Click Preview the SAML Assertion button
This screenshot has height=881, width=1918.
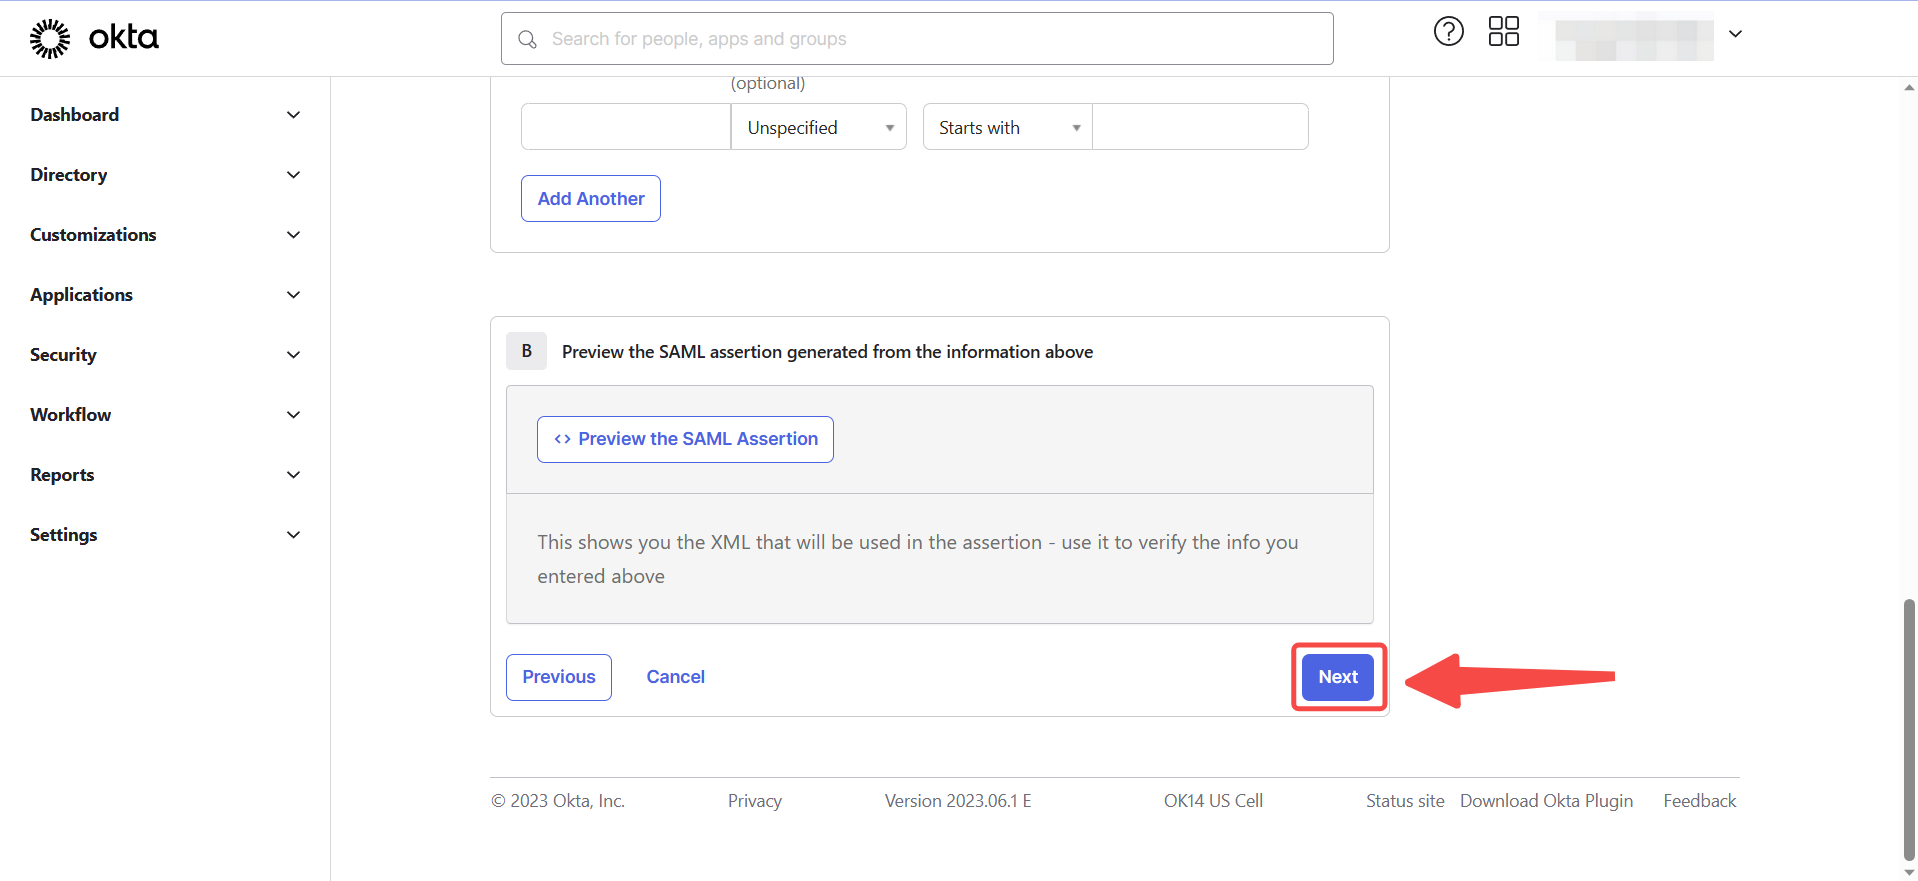click(x=685, y=439)
